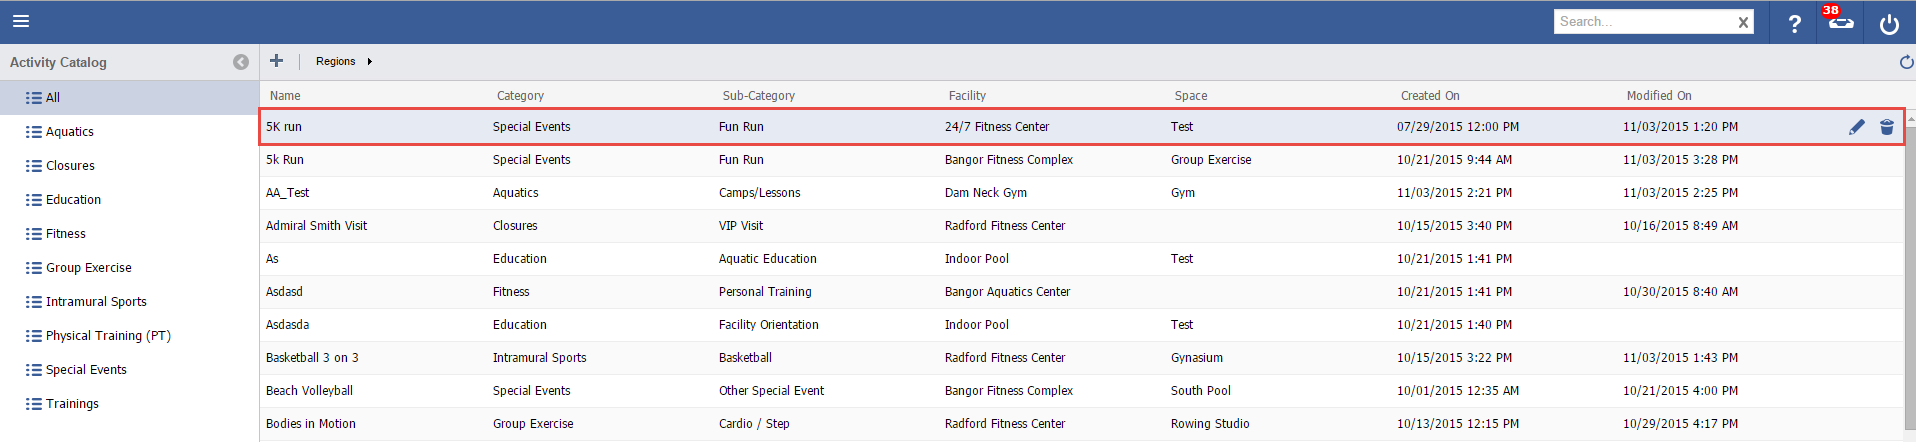
Task: Open the notifications inbox with 38 badge
Action: [1840, 22]
